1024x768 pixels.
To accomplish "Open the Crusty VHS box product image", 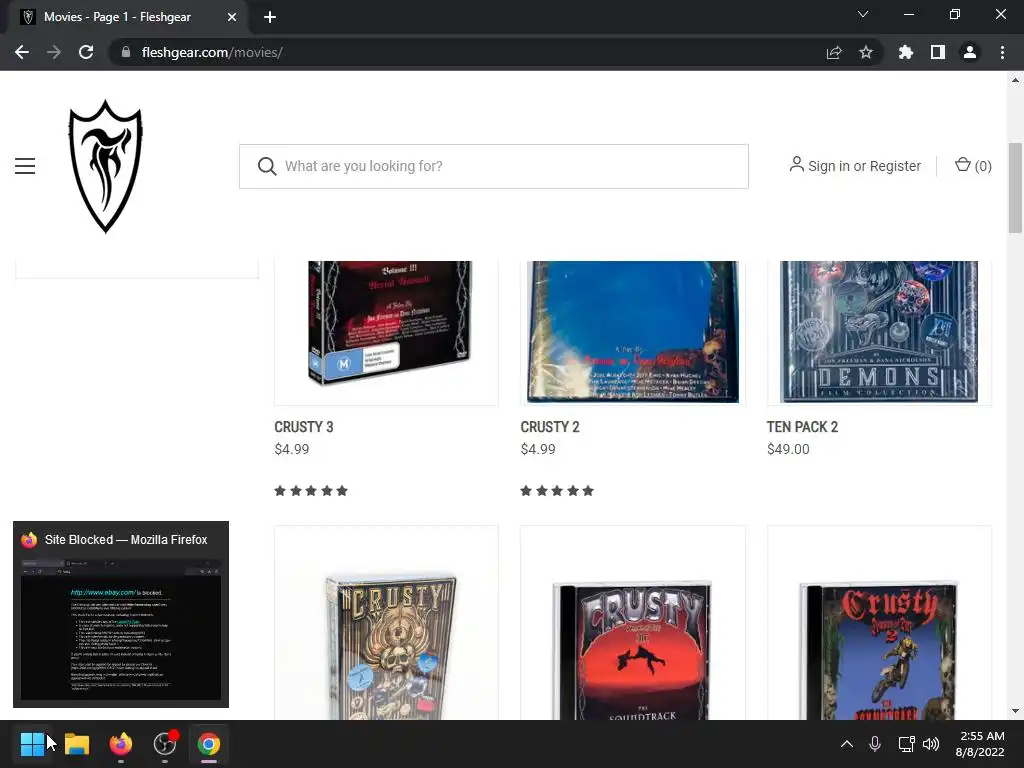I will [x=387, y=624].
